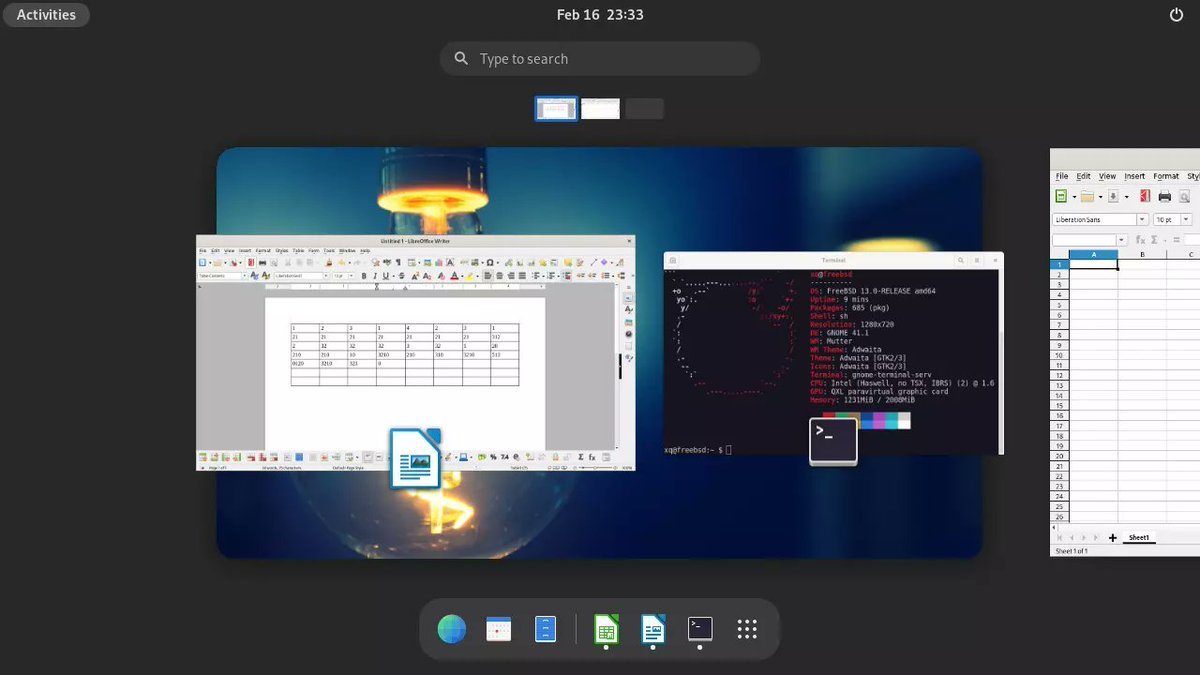The height and width of the screenshot is (675, 1200).
Task: Open LibreOffice Writer from the dash
Action: 653,629
